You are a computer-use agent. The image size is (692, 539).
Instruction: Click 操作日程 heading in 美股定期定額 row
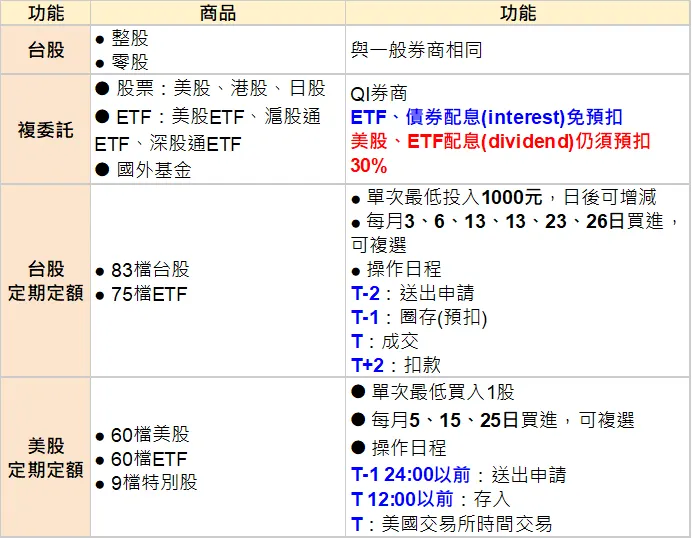click(409, 448)
